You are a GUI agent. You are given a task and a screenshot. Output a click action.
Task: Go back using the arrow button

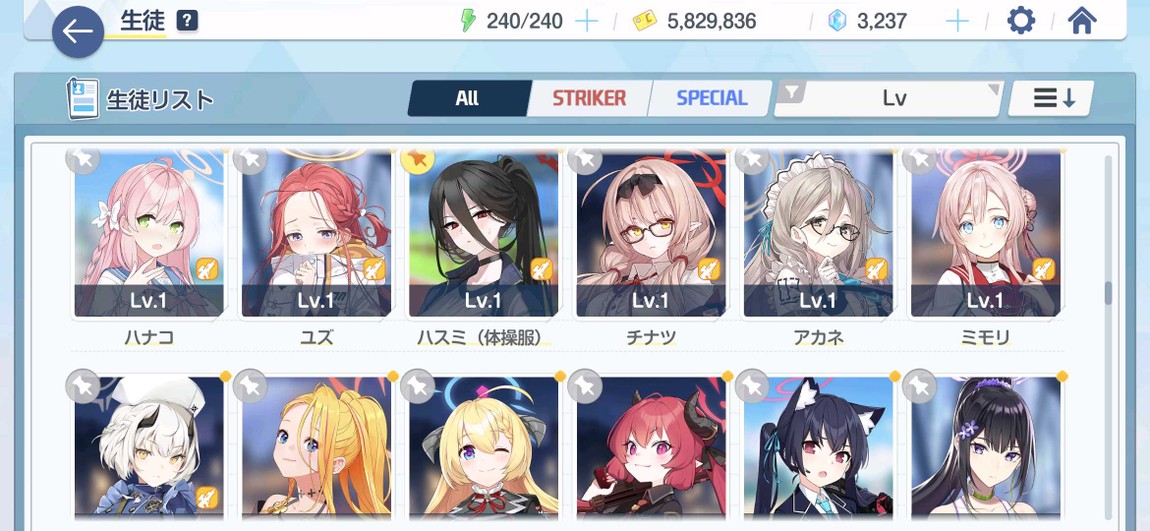click(x=78, y=32)
